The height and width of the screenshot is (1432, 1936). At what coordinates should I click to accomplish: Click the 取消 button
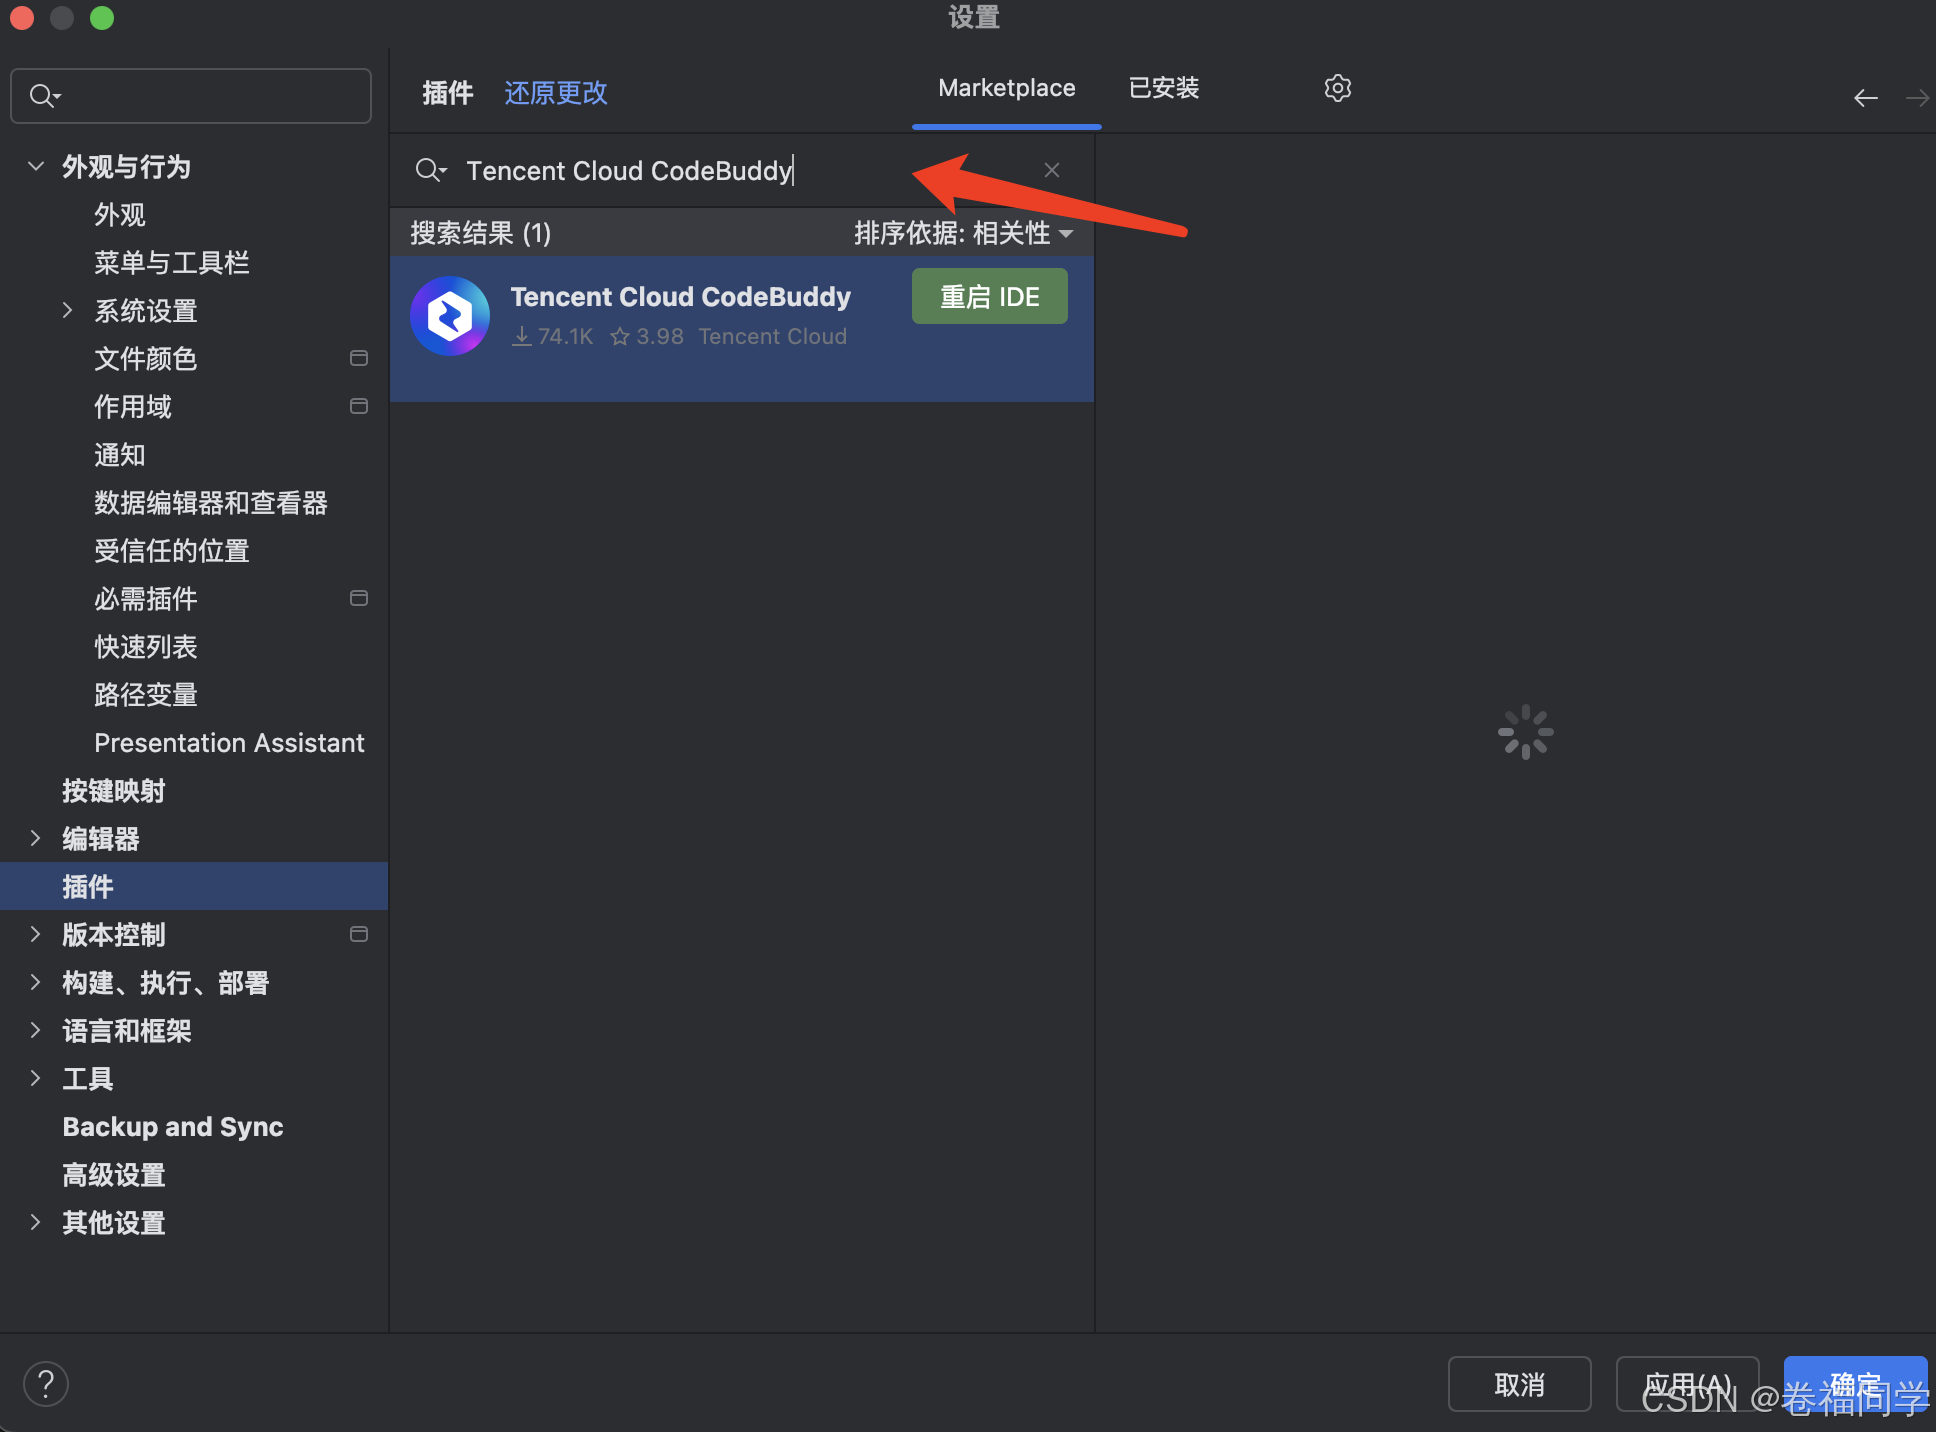(1518, 1384)
